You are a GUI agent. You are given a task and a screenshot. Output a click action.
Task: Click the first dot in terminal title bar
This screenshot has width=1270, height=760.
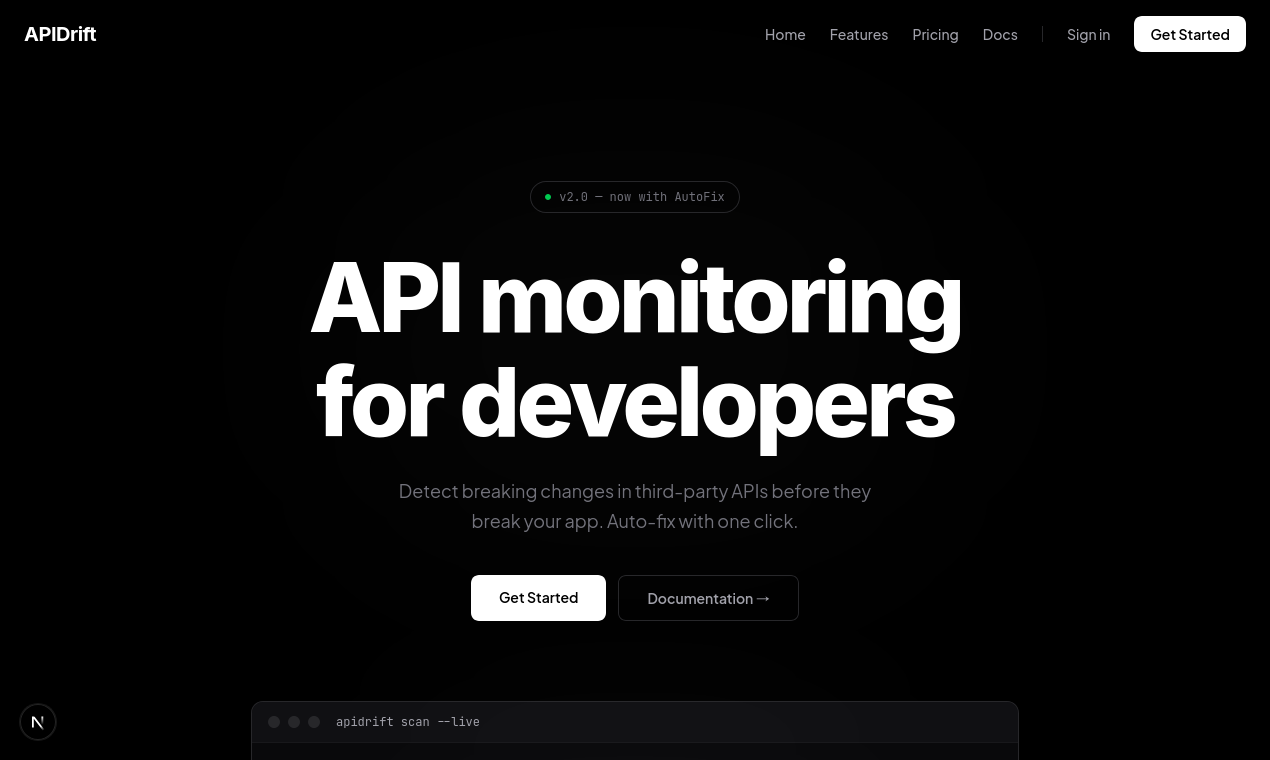pos(274,721)
